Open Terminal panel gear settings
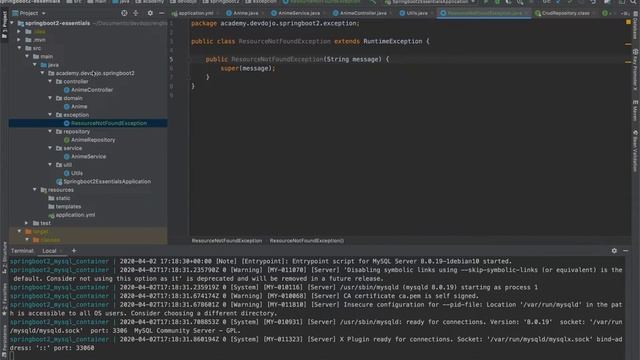 click(x=614, y=251)
